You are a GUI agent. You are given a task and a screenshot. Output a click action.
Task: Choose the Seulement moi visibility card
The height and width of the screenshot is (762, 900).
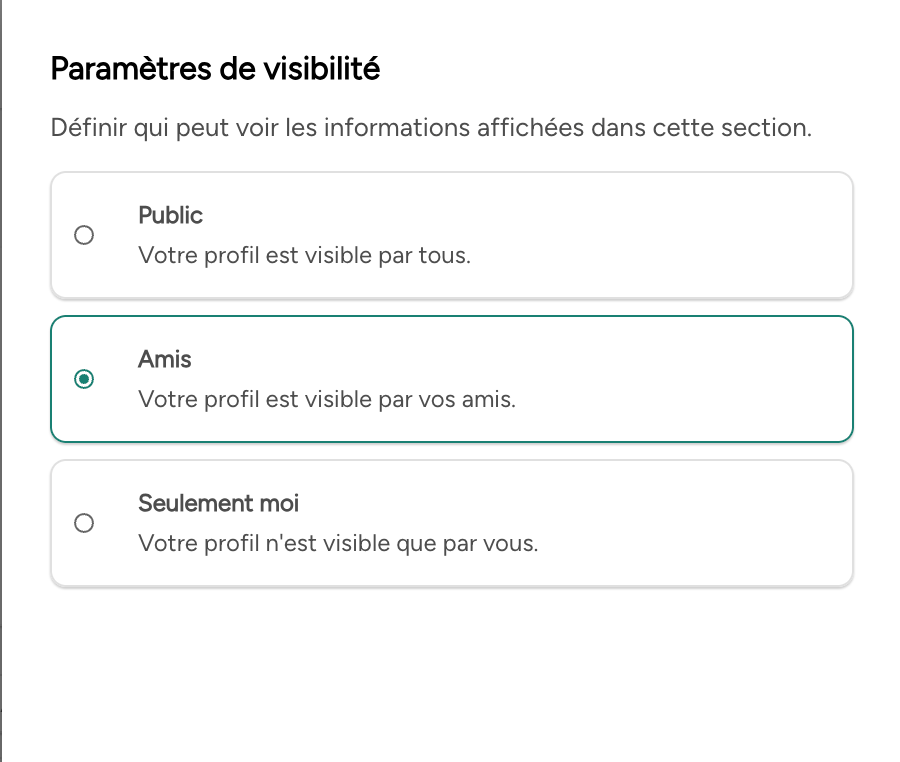600,523
